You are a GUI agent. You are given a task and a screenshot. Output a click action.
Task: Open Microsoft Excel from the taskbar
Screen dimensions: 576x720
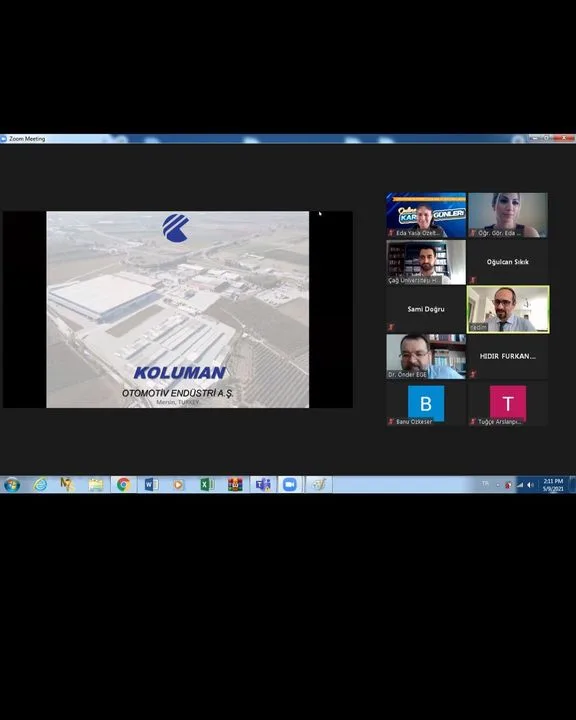[x=207, y=484]
